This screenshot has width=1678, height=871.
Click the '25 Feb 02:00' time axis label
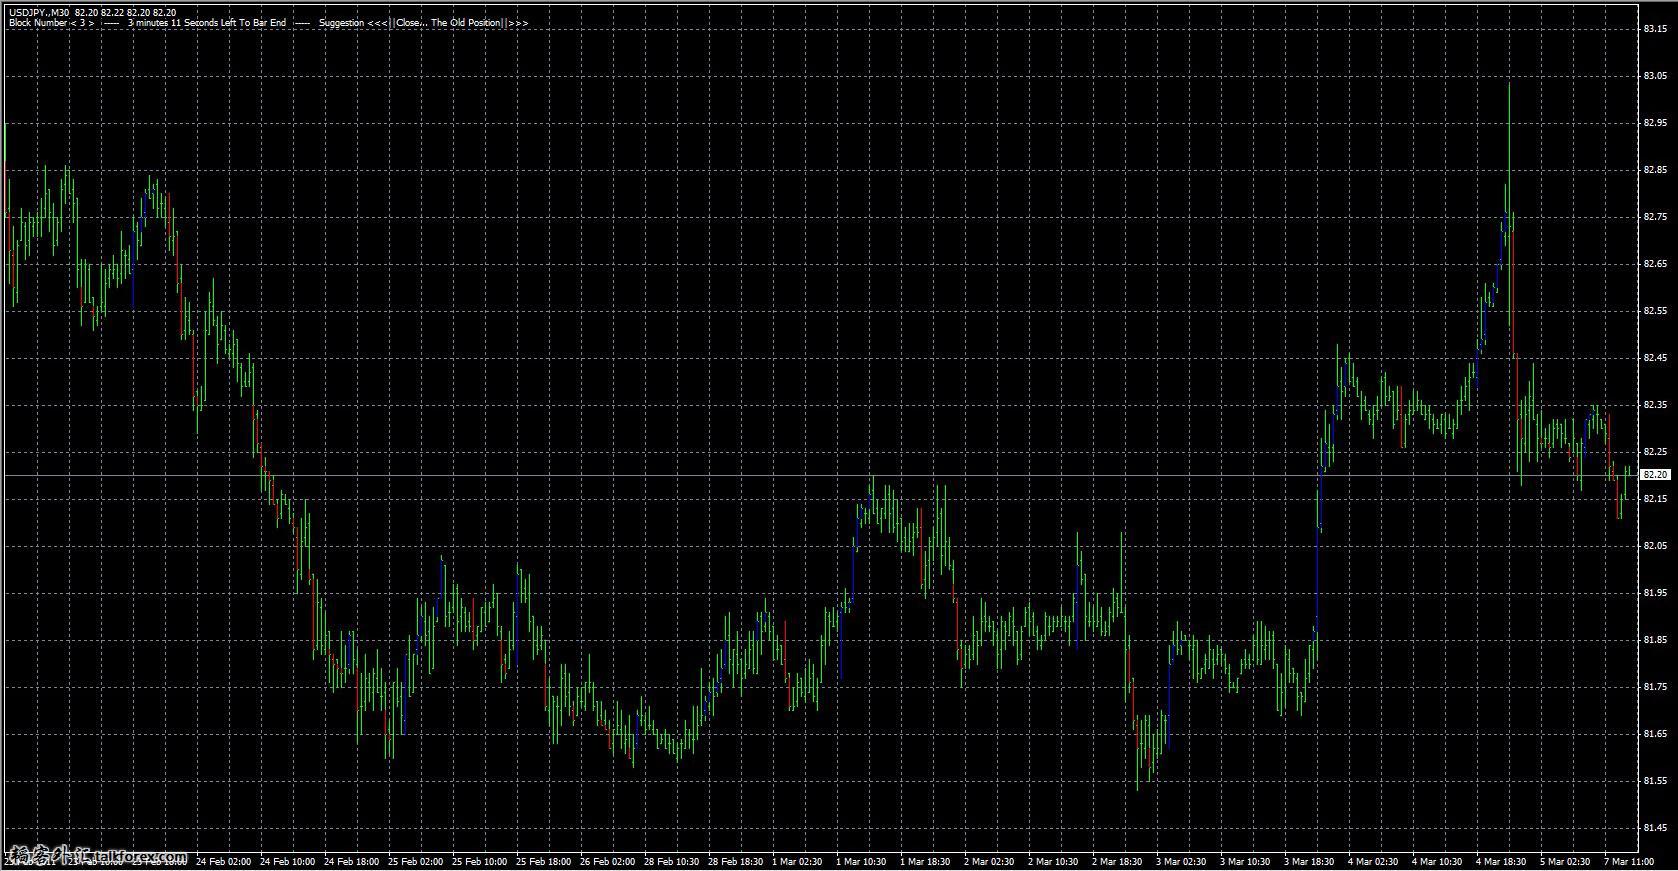[415, 861]
